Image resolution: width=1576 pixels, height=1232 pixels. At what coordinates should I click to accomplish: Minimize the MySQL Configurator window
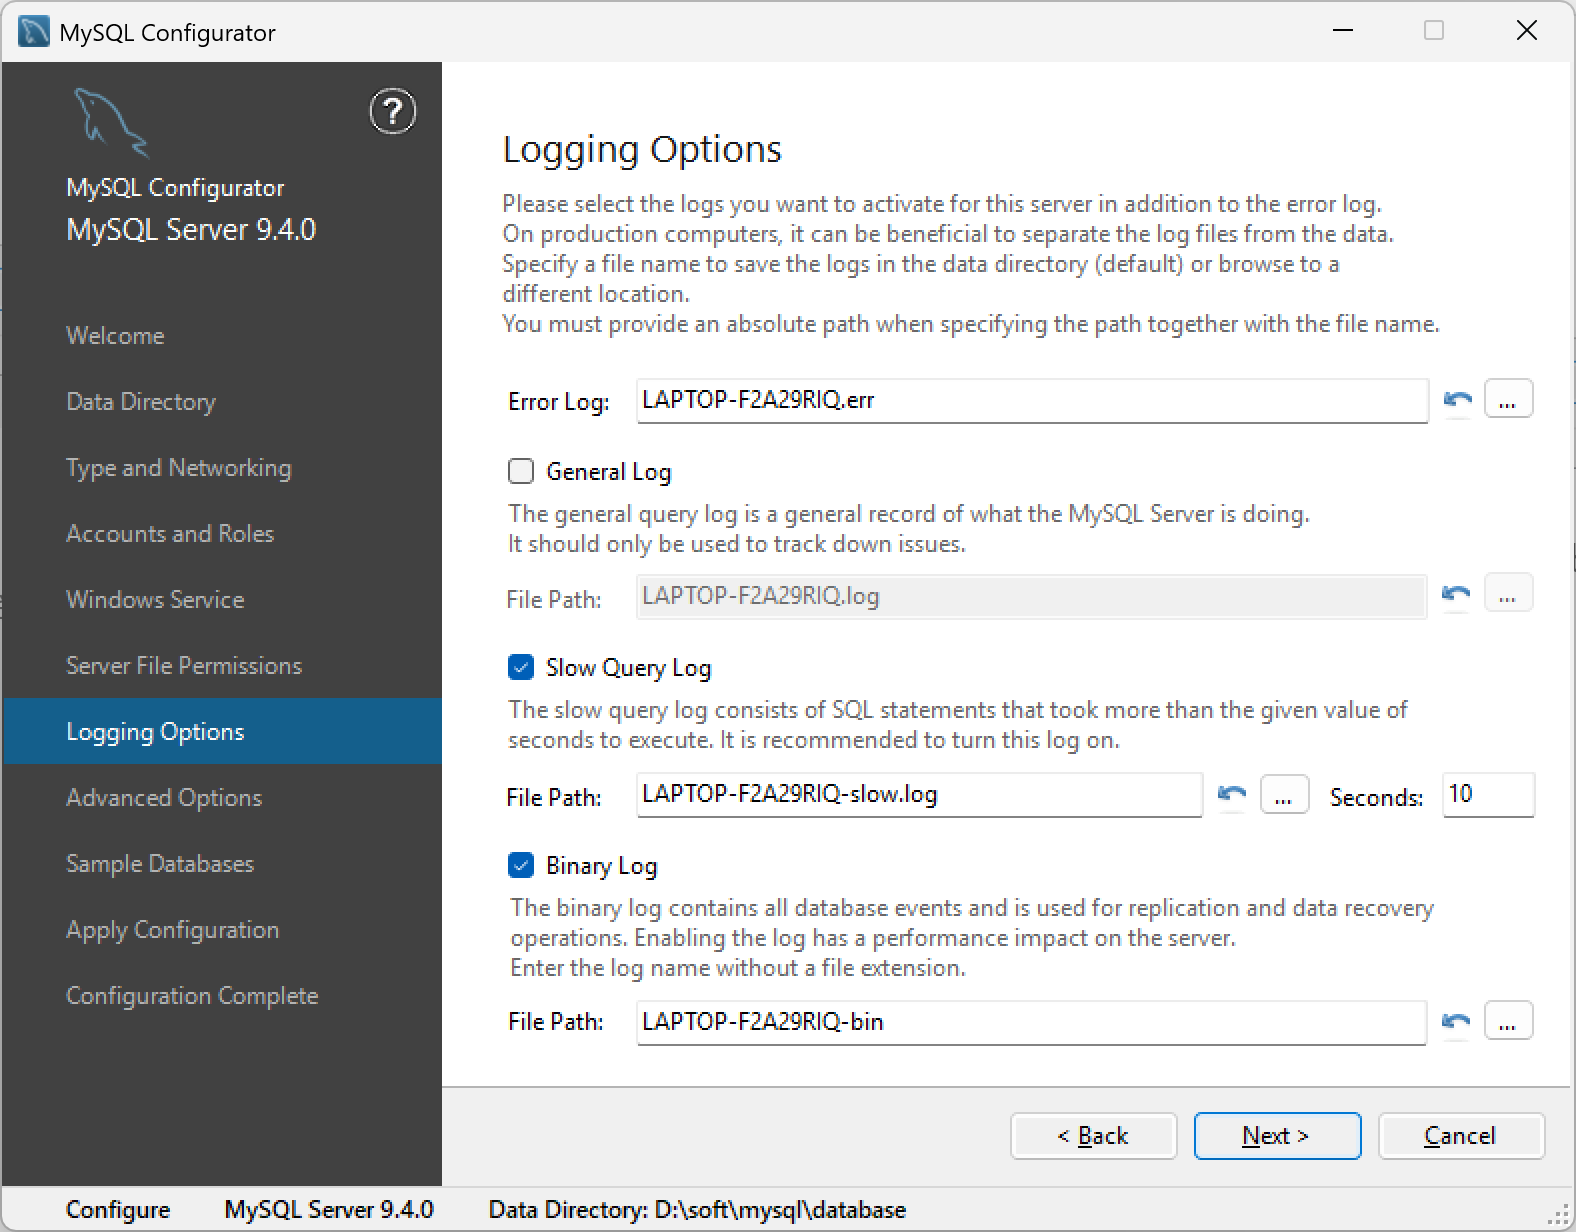[1343, 31]
